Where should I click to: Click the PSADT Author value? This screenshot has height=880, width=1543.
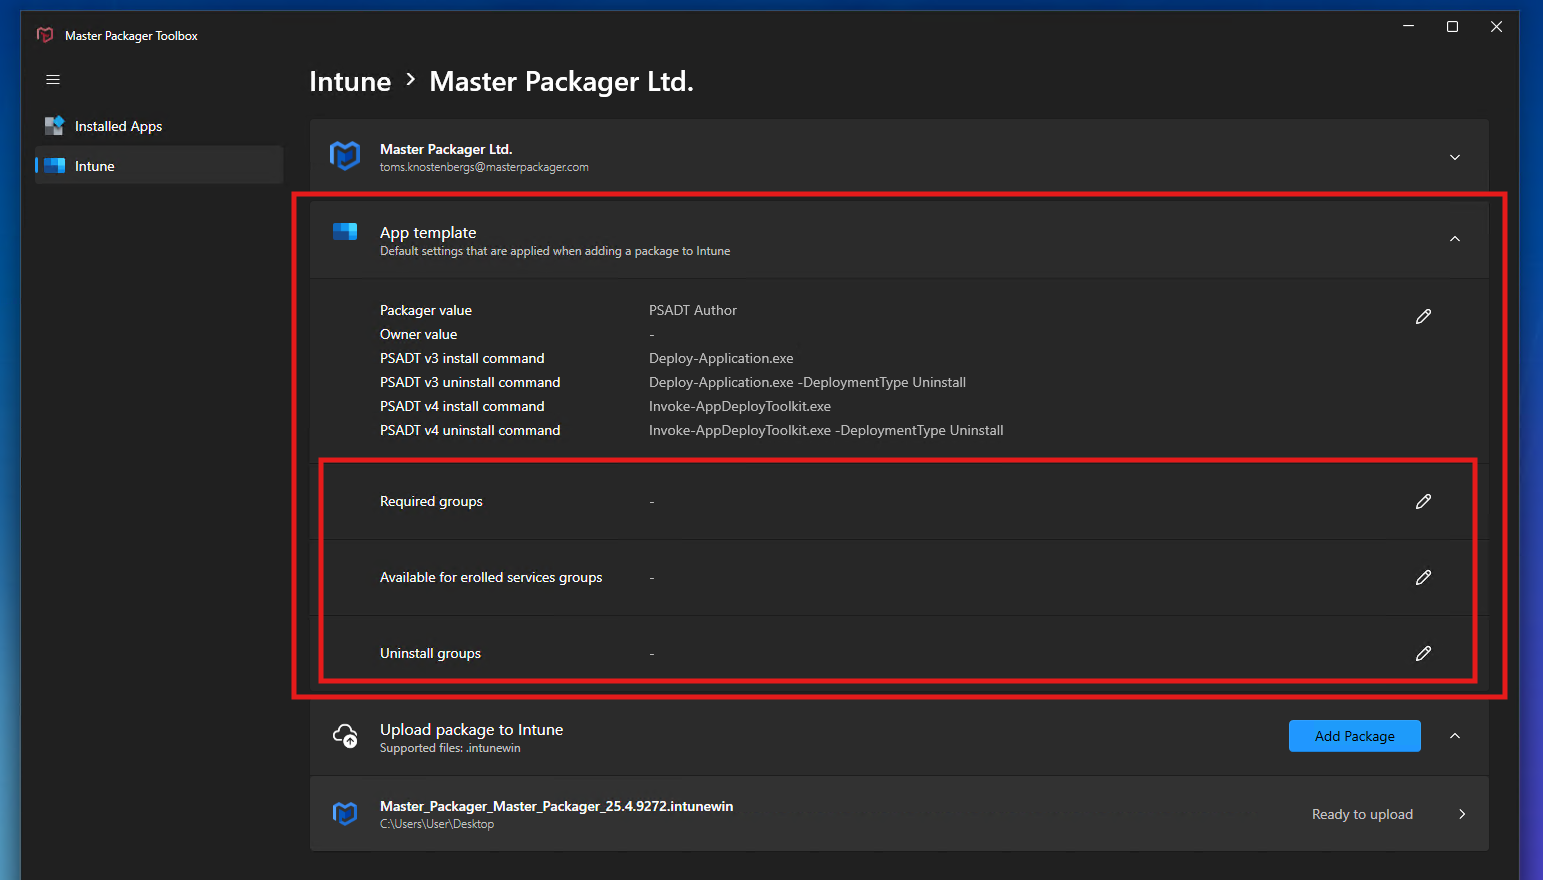click(693, 310)
